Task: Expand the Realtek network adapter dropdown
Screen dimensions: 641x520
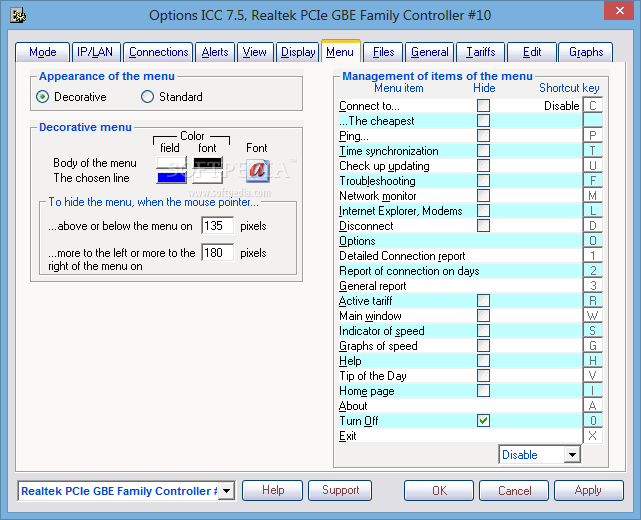Action: [x=226, y=491]
